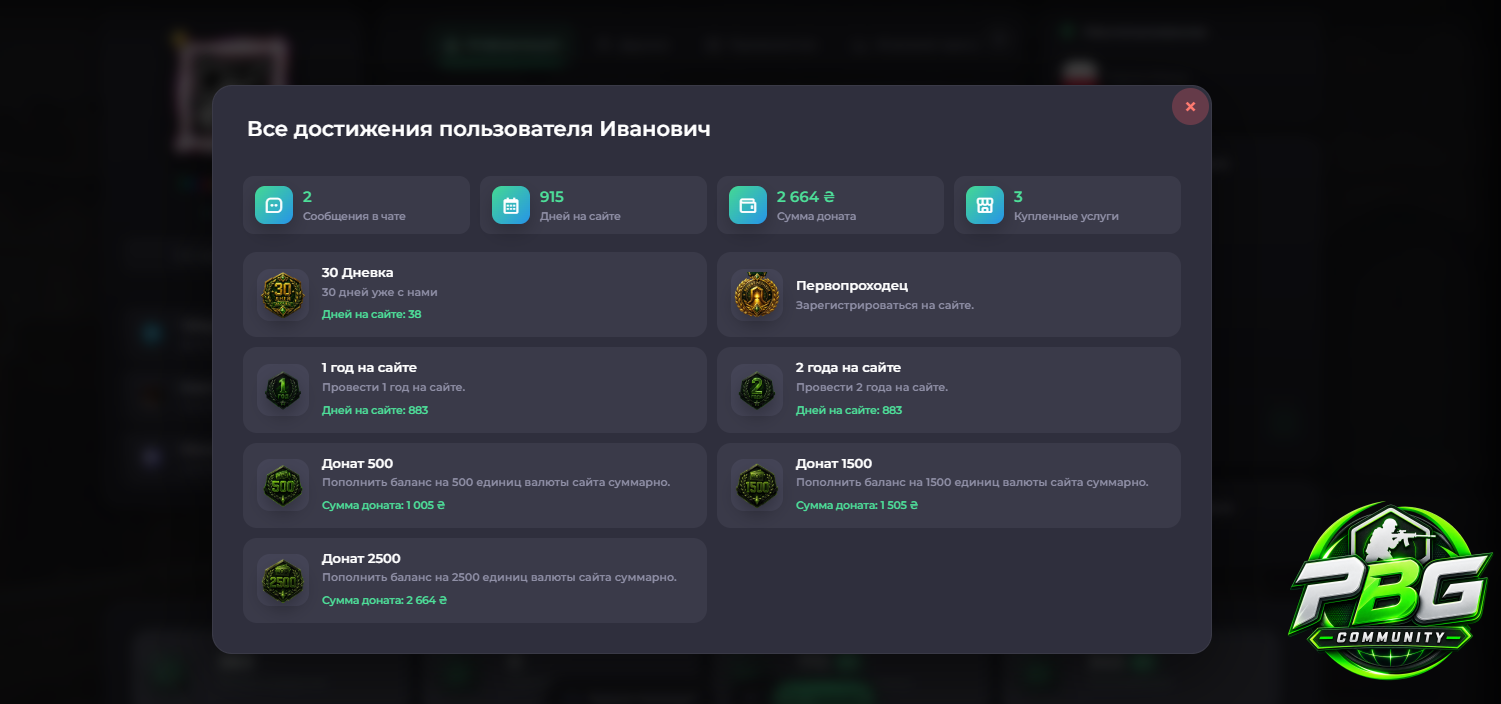Image resolution: width=1501 pixels, height=704 pixels.
Task: Click the Донат 2500 achievement title
Action: coord(361,558)
